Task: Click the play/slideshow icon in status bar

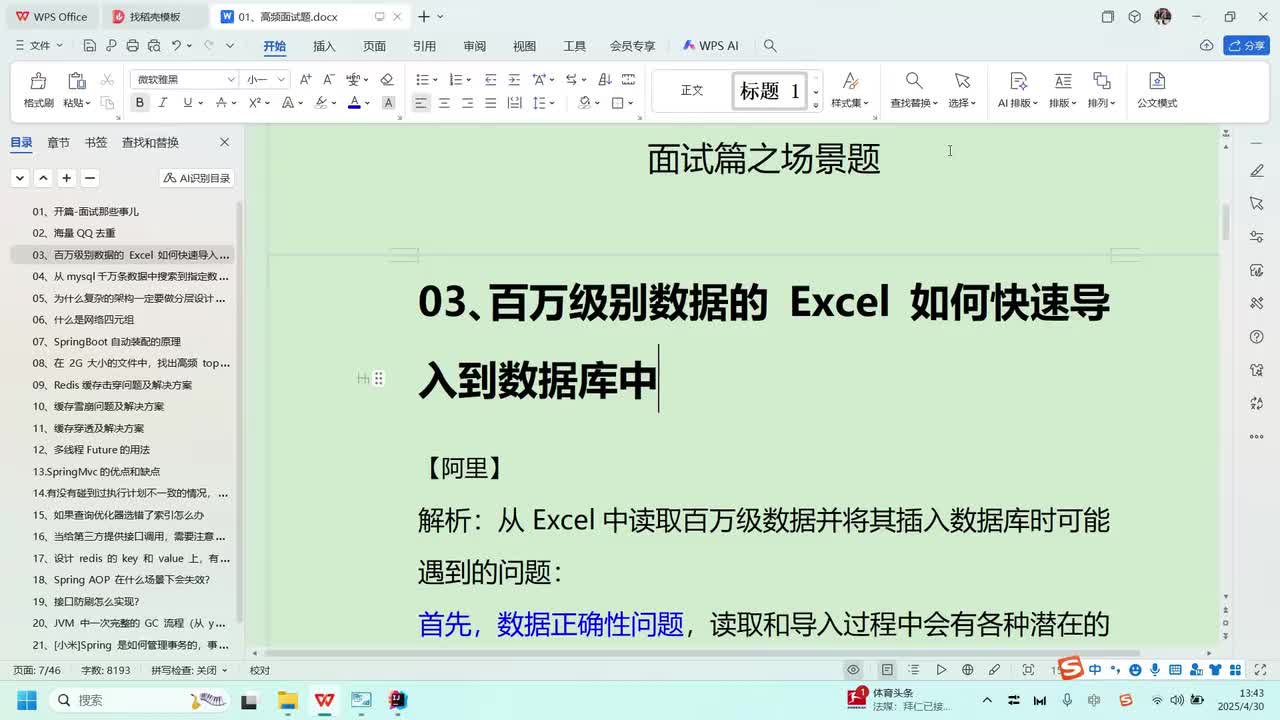Action: point(941,670)
